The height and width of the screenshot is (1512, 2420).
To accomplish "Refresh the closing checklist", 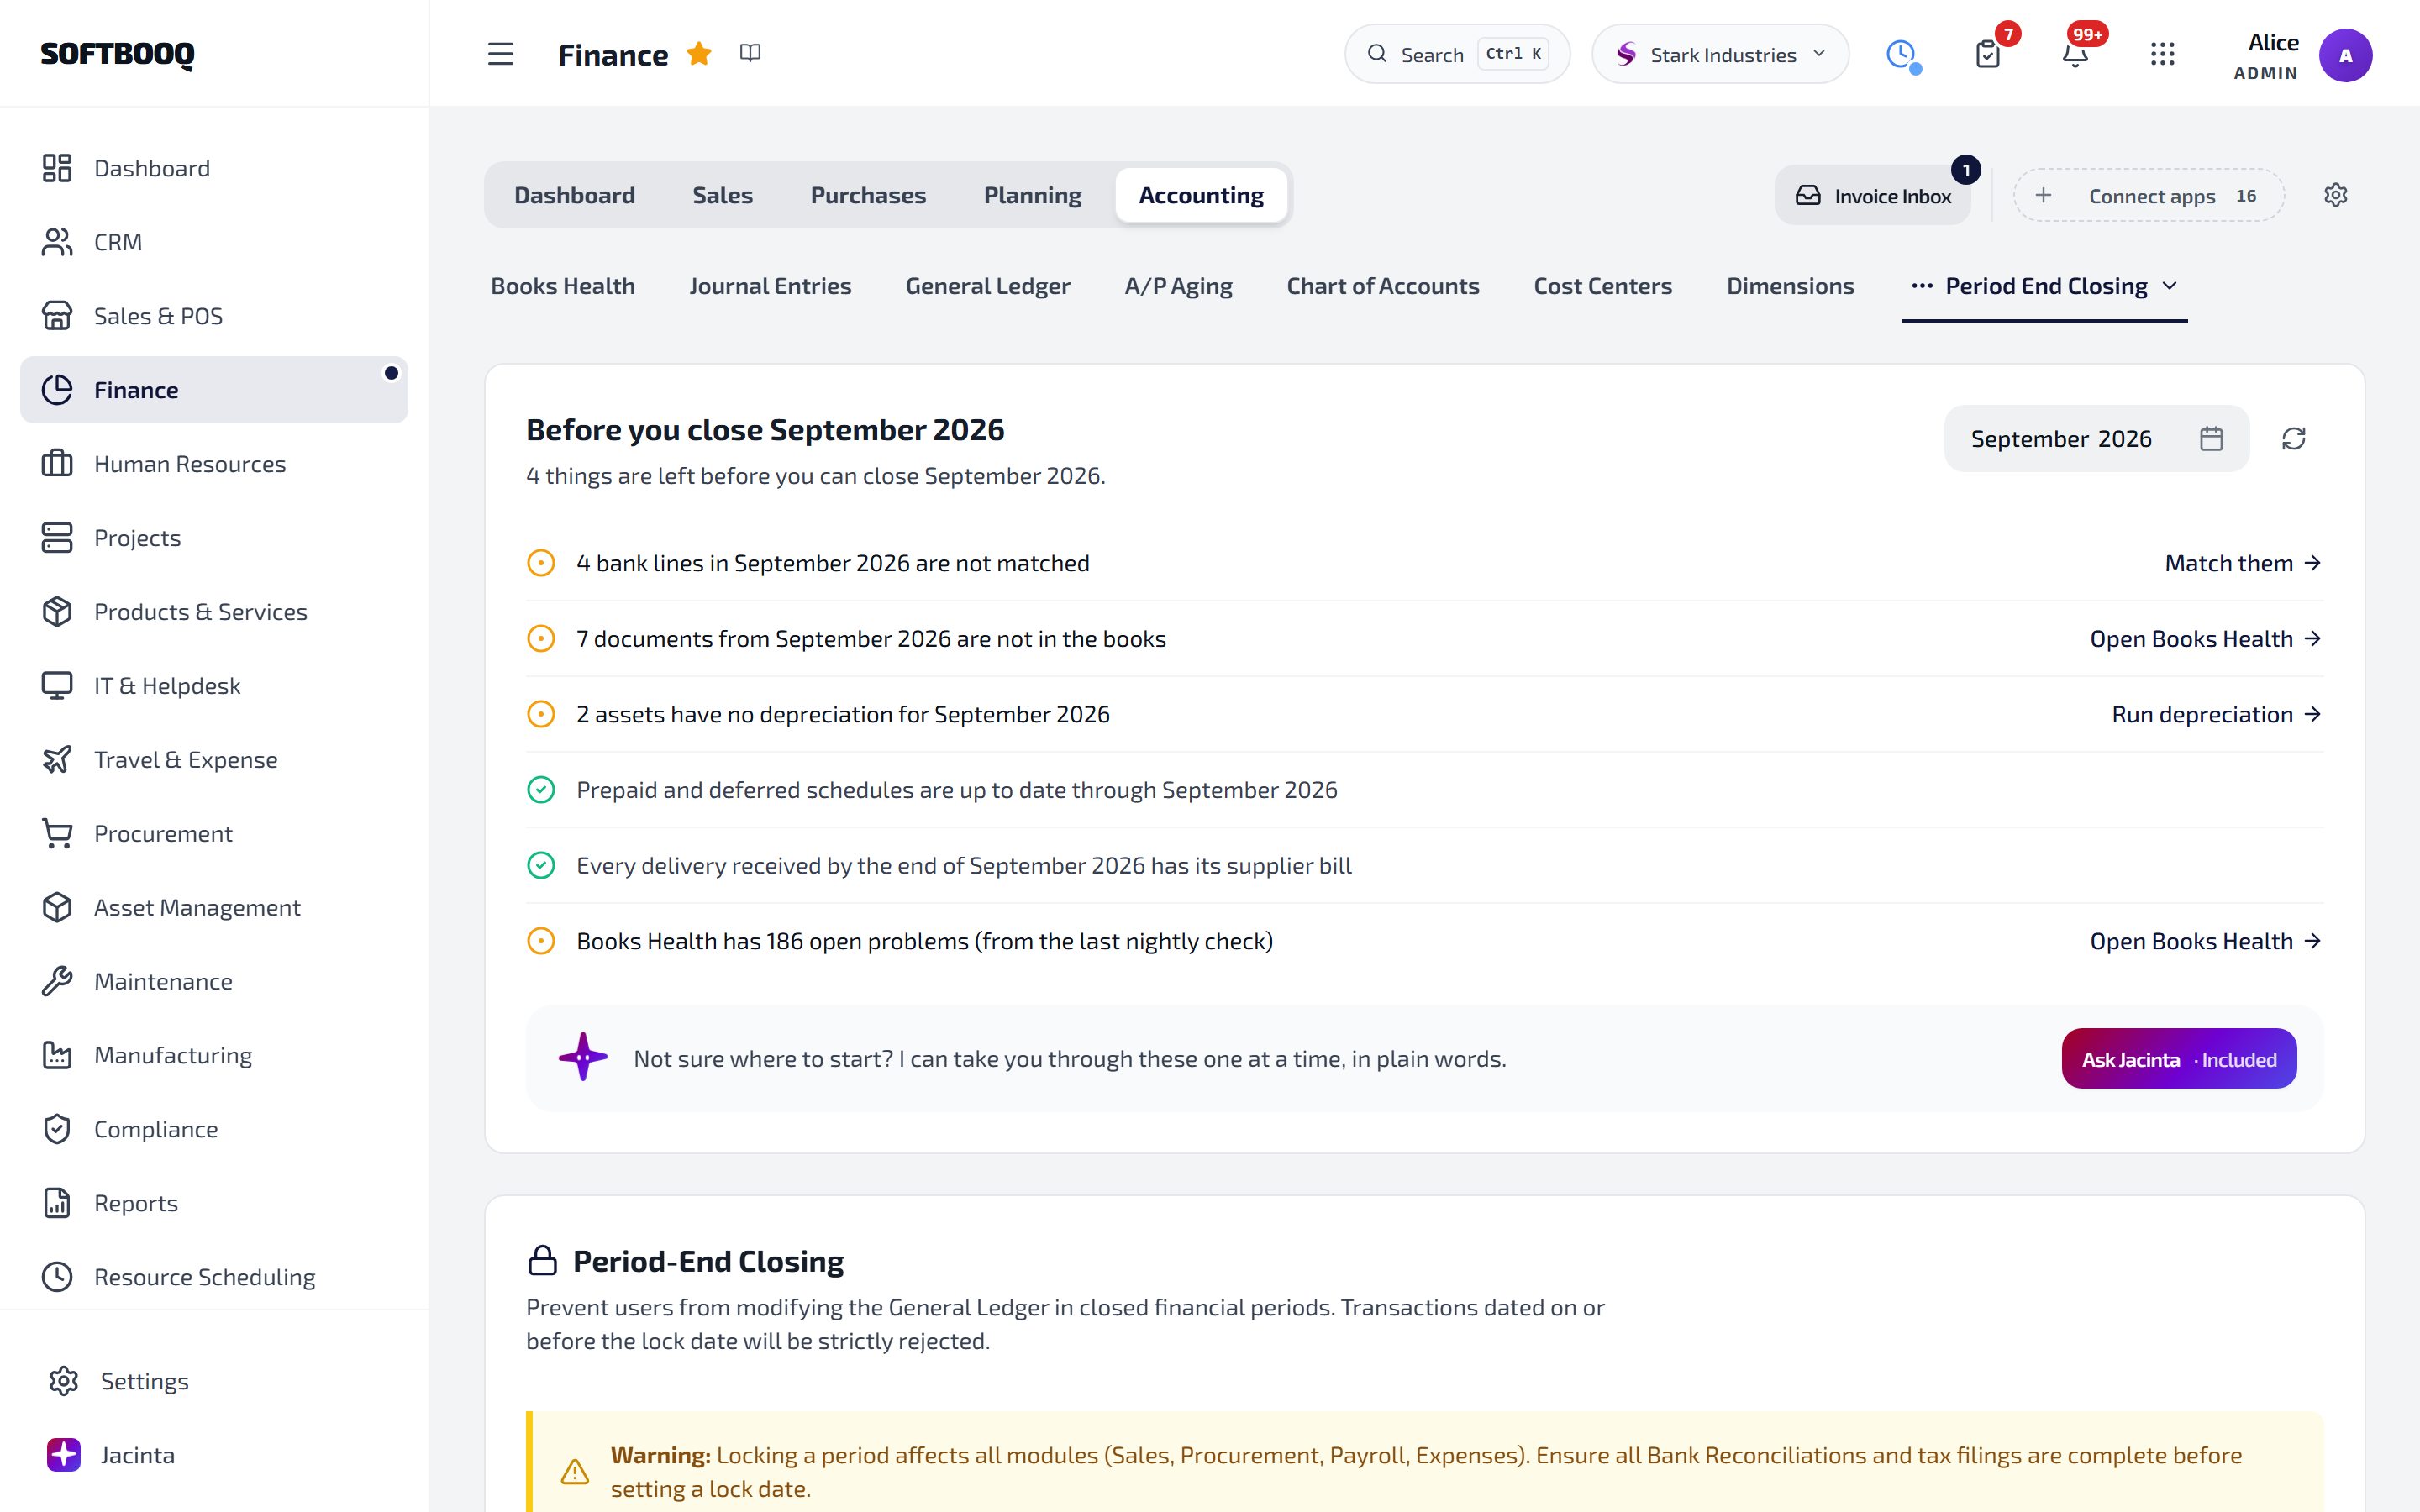I will tap(2293, 439).
